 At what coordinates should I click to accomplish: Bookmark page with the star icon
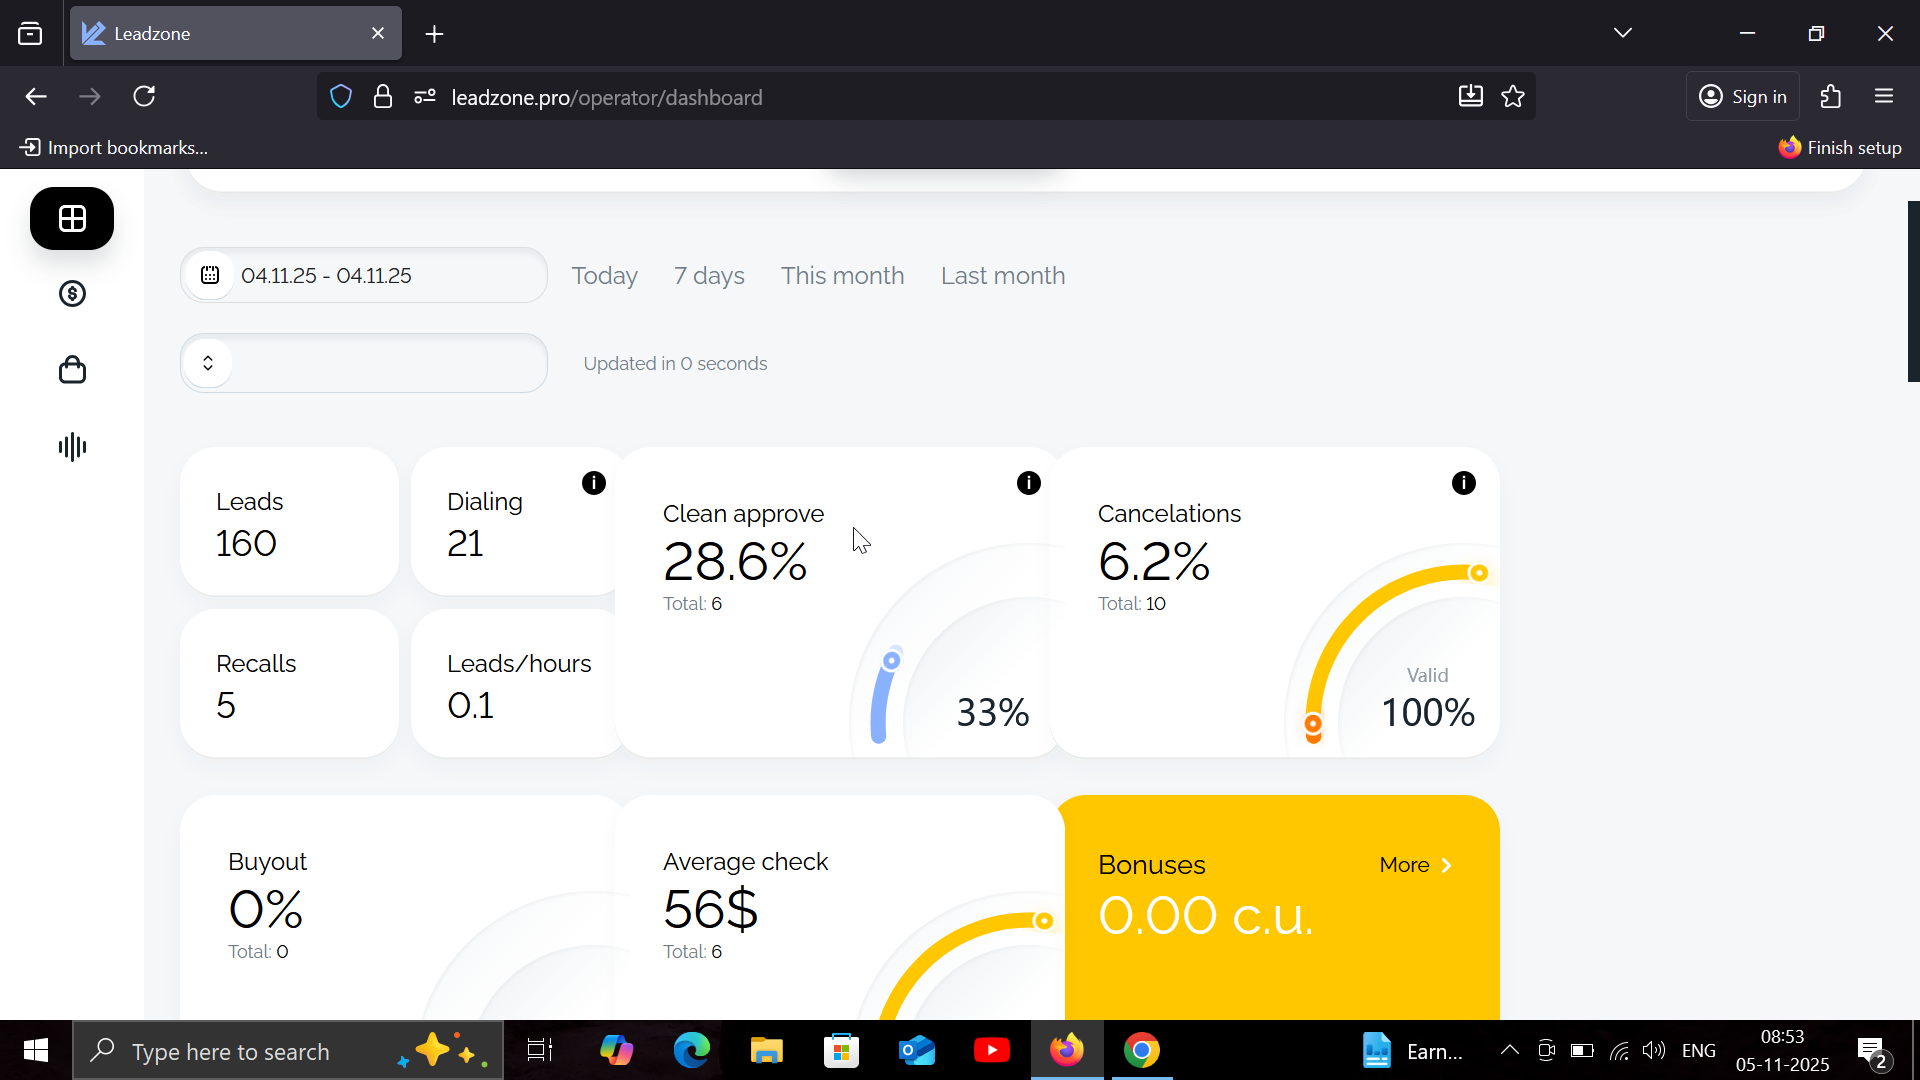1513,96
